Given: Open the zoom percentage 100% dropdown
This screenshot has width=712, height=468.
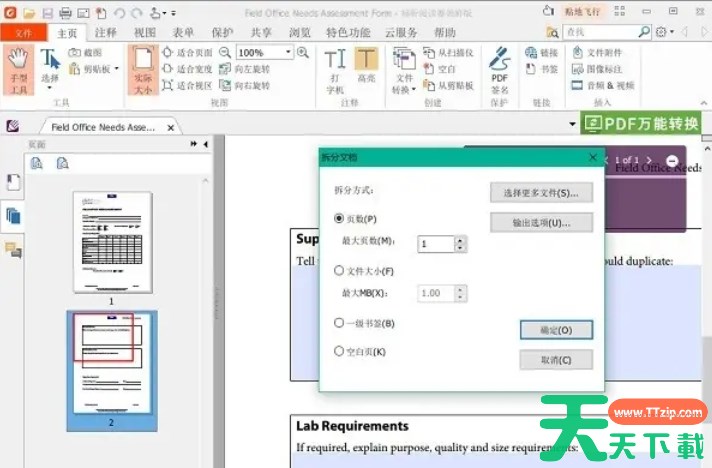Looking at the screenshot, I should click(288, 52).
